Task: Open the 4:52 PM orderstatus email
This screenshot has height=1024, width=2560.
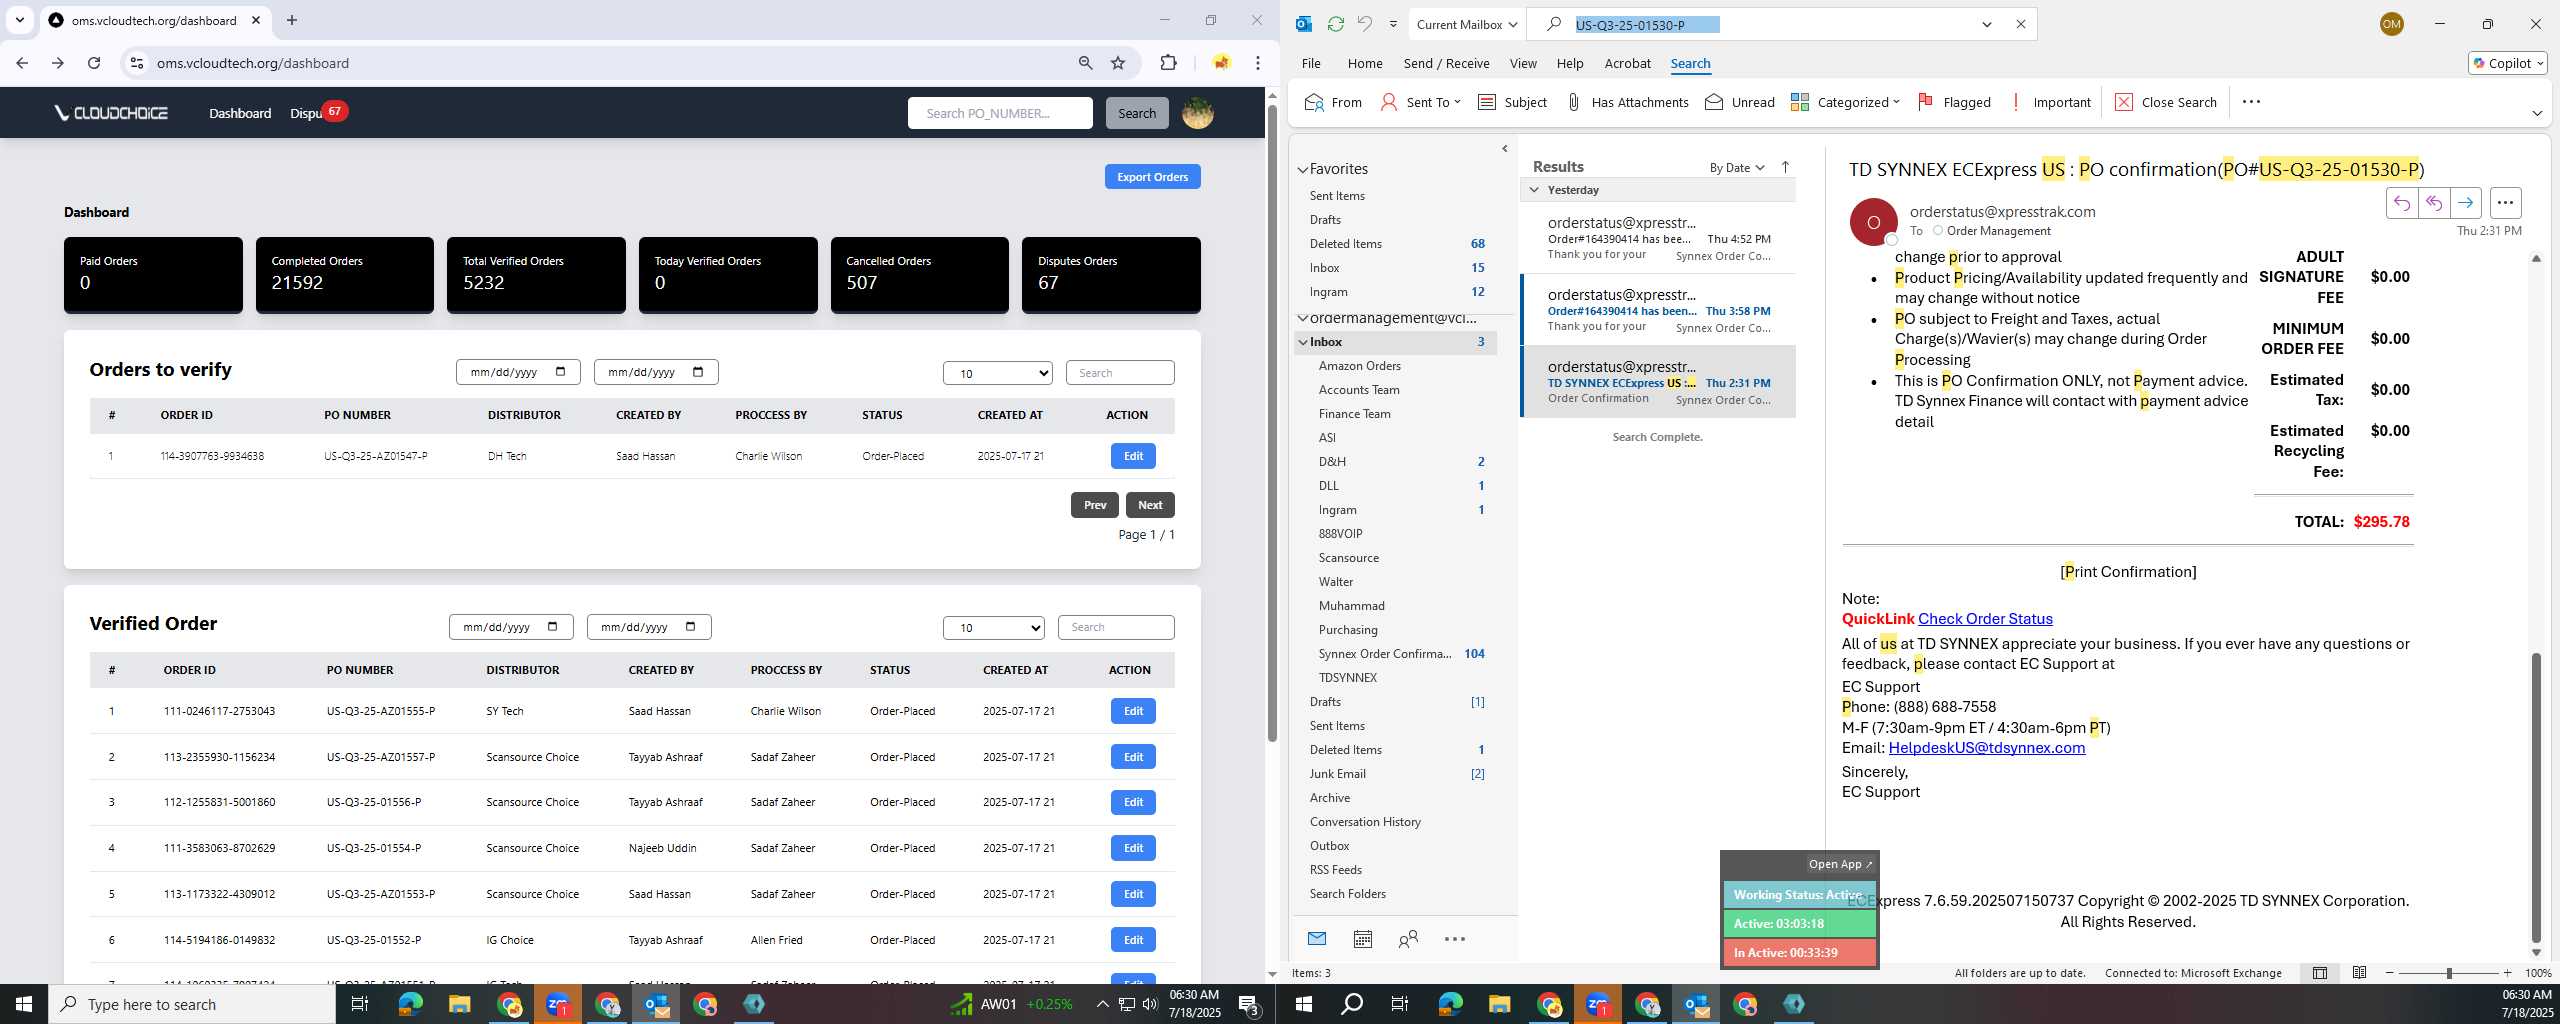Action: 1658,238
